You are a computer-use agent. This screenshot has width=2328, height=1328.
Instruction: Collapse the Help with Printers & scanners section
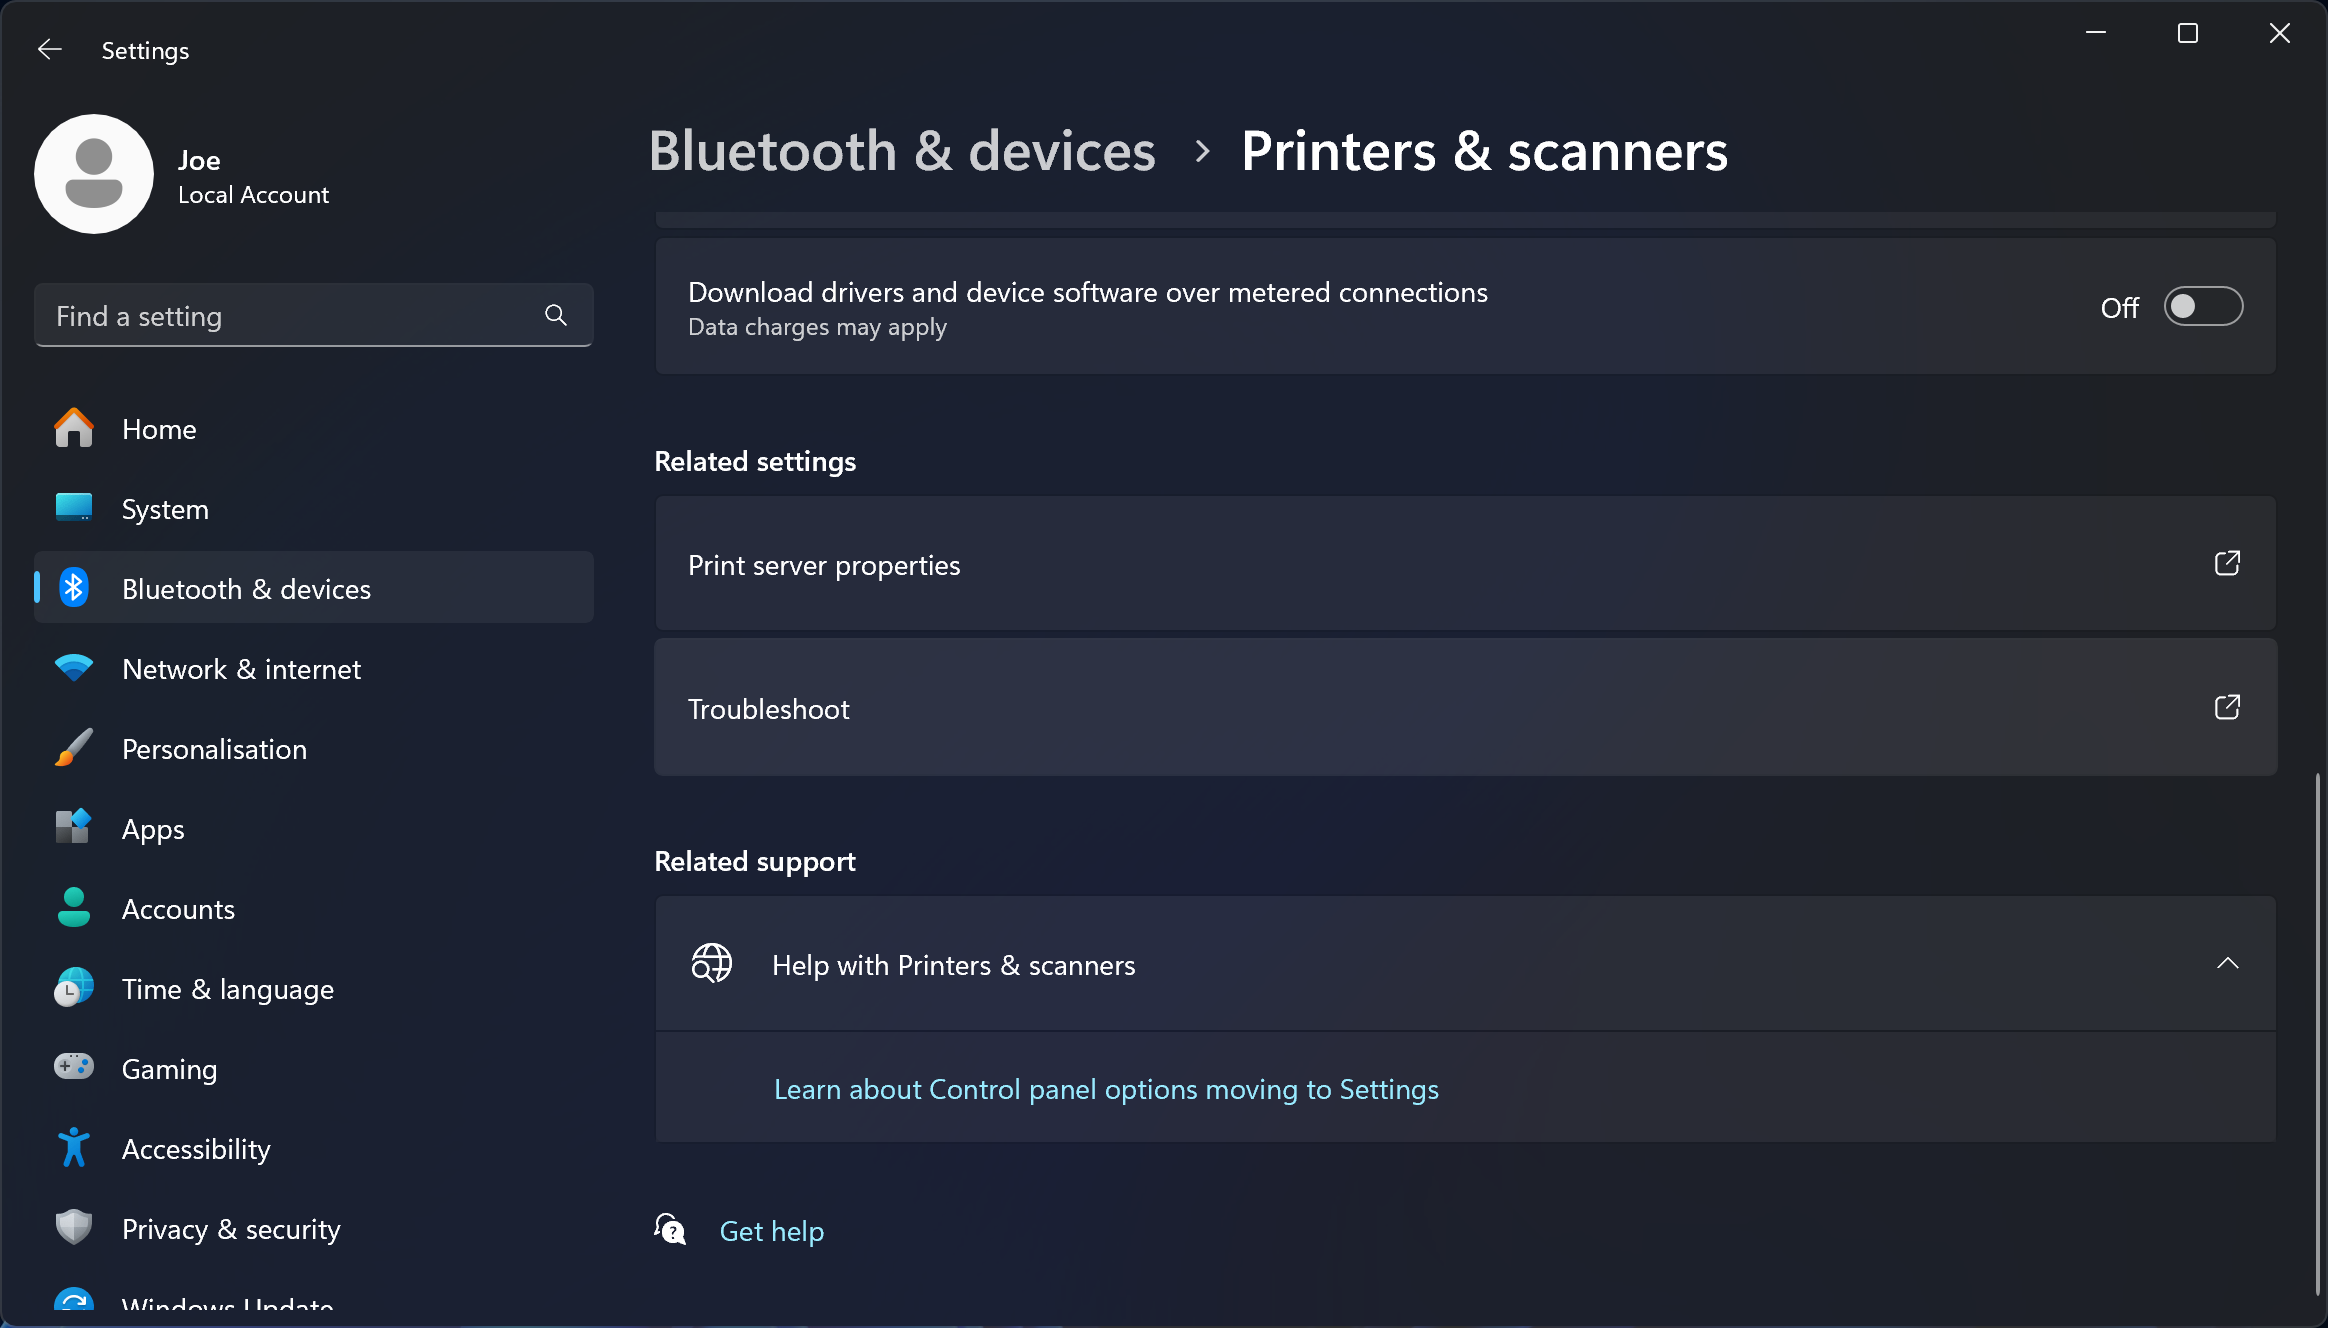pyautogui.click(x=2229, y=963)
